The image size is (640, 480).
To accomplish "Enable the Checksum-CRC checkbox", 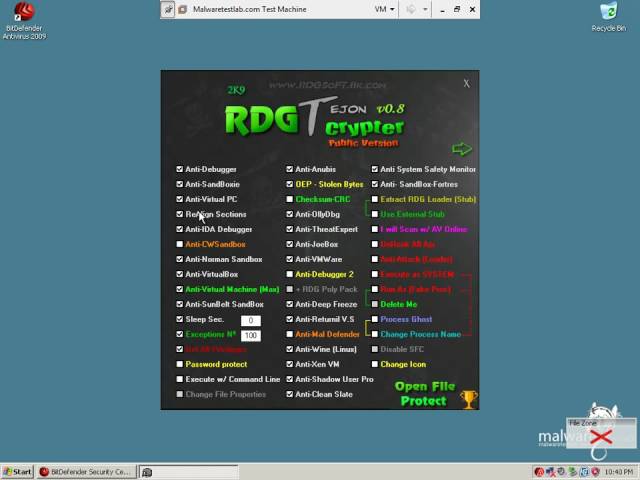I will 289,199.
